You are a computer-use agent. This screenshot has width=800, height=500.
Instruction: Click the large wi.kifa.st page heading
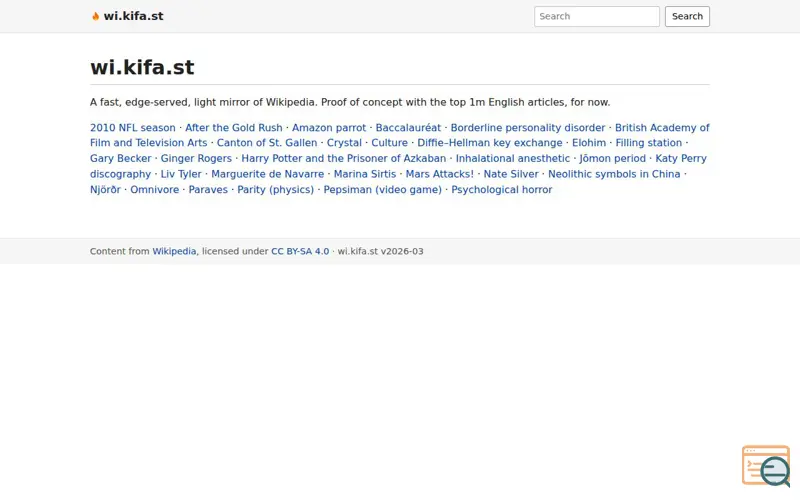(x=142, y=67)
